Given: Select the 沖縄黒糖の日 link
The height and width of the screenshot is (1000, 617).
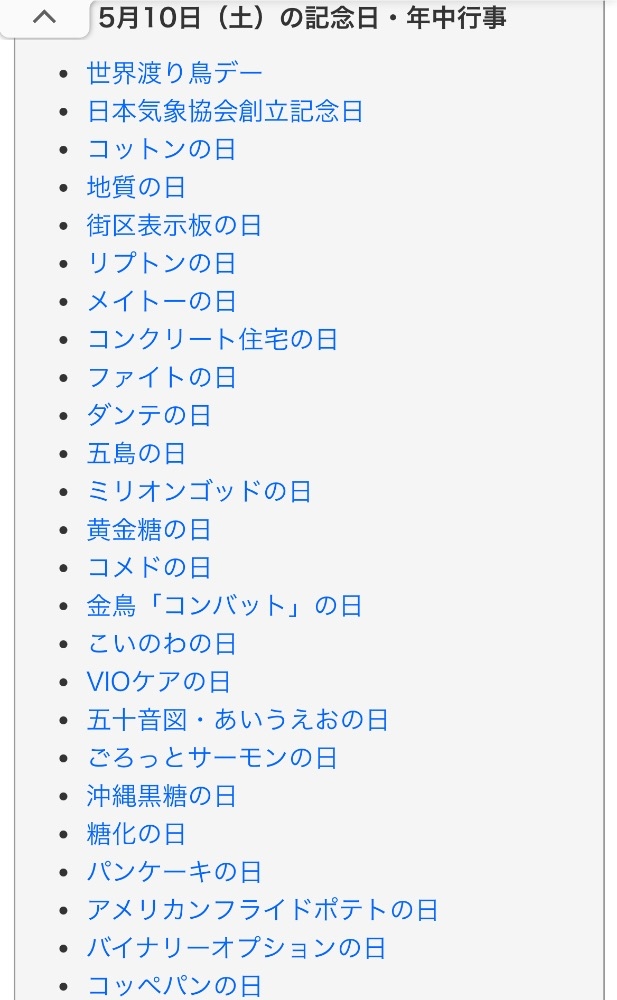Looking at the screenshot, I should pyautogui.click(x=161, y=796).
